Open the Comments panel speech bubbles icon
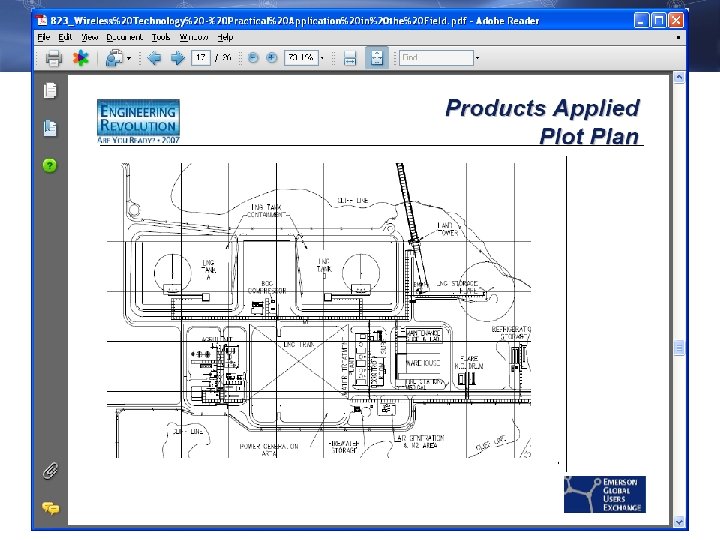This screenshot has width=720, height=540. pos(51,508)
